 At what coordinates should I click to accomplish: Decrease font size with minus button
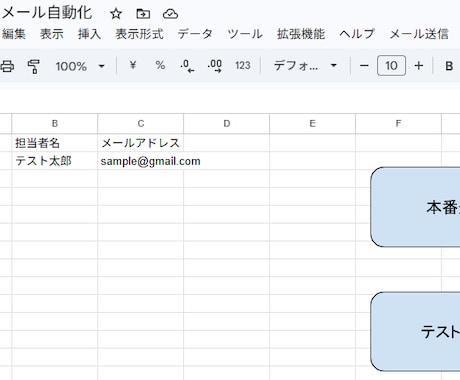(364, 66)
